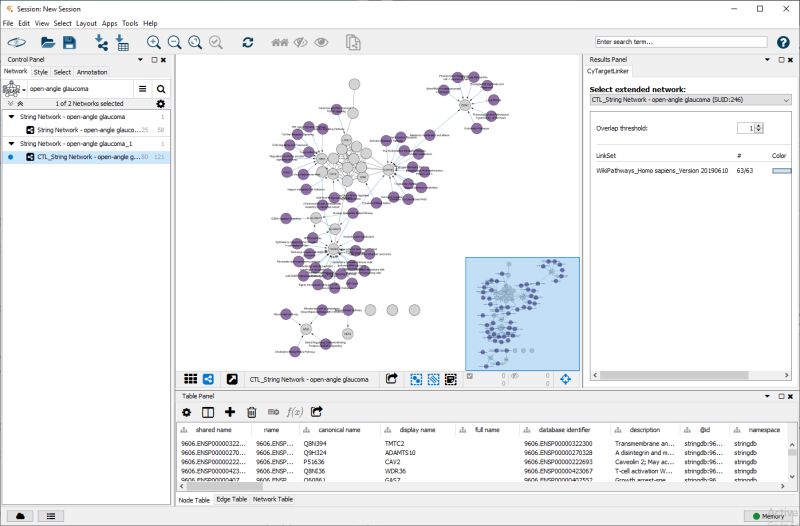Click the open-angle glaucoma query field
Viewport: 800px width, 526px height.
(80, 89)
